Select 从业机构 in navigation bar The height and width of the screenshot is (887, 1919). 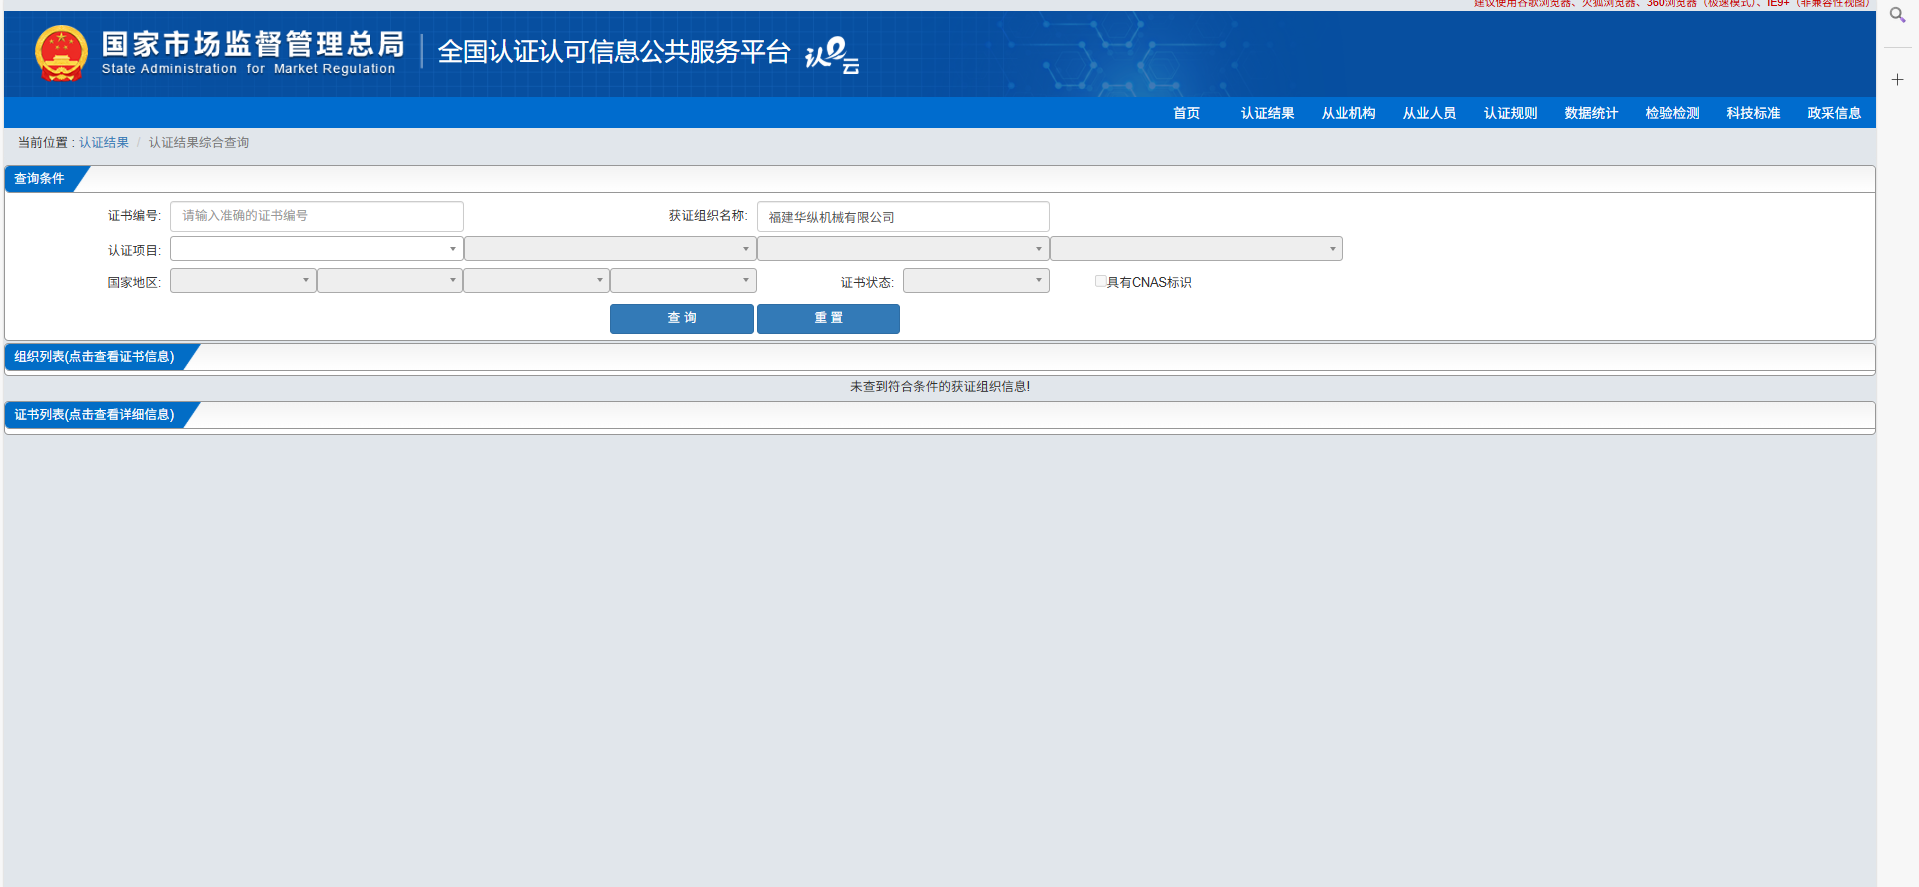coord(1348,113)
